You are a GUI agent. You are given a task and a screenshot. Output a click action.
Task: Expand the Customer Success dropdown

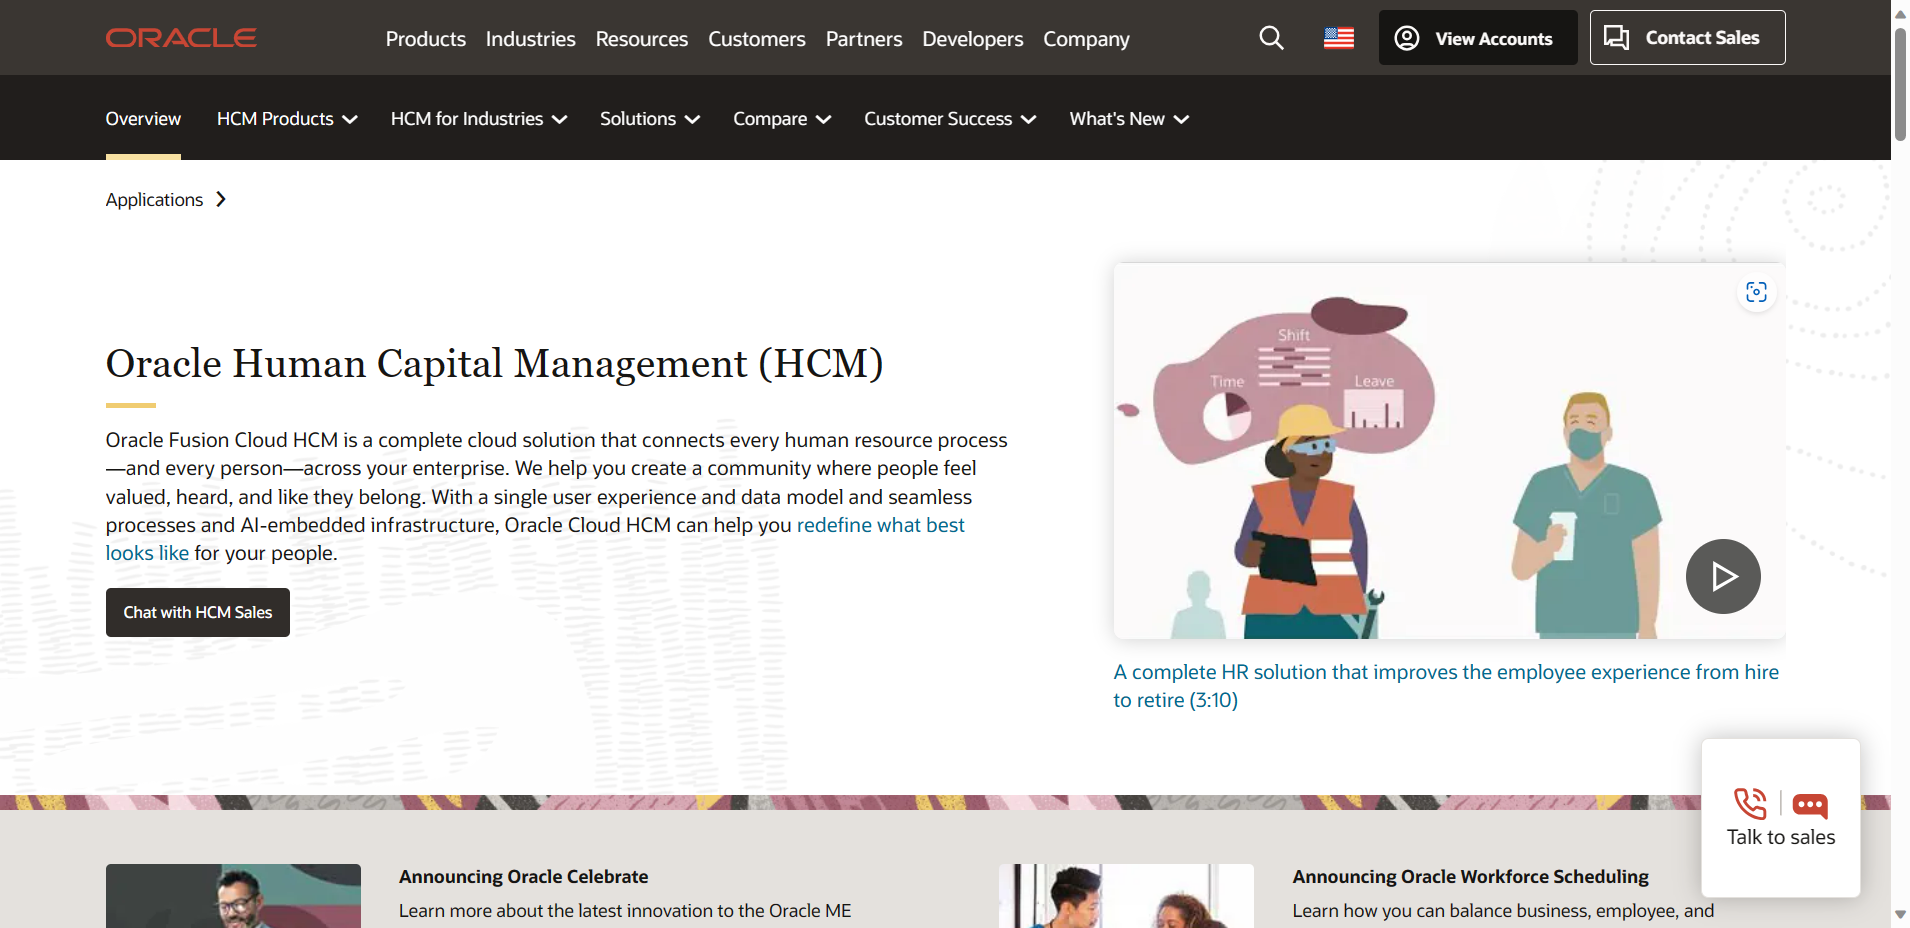coord(950,119)
